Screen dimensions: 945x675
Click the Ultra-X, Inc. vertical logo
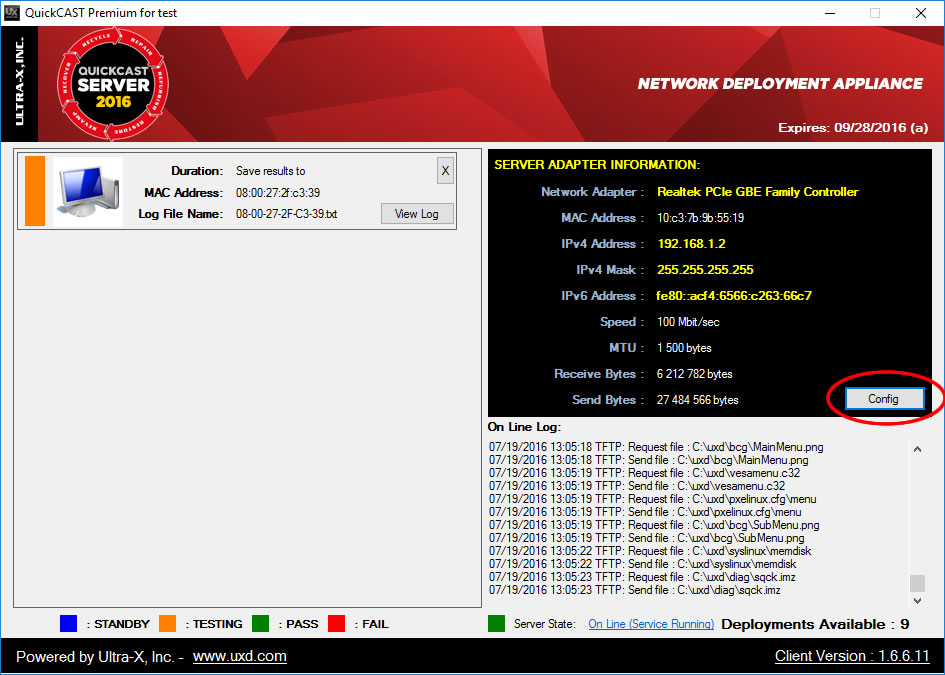click(20, 85)
